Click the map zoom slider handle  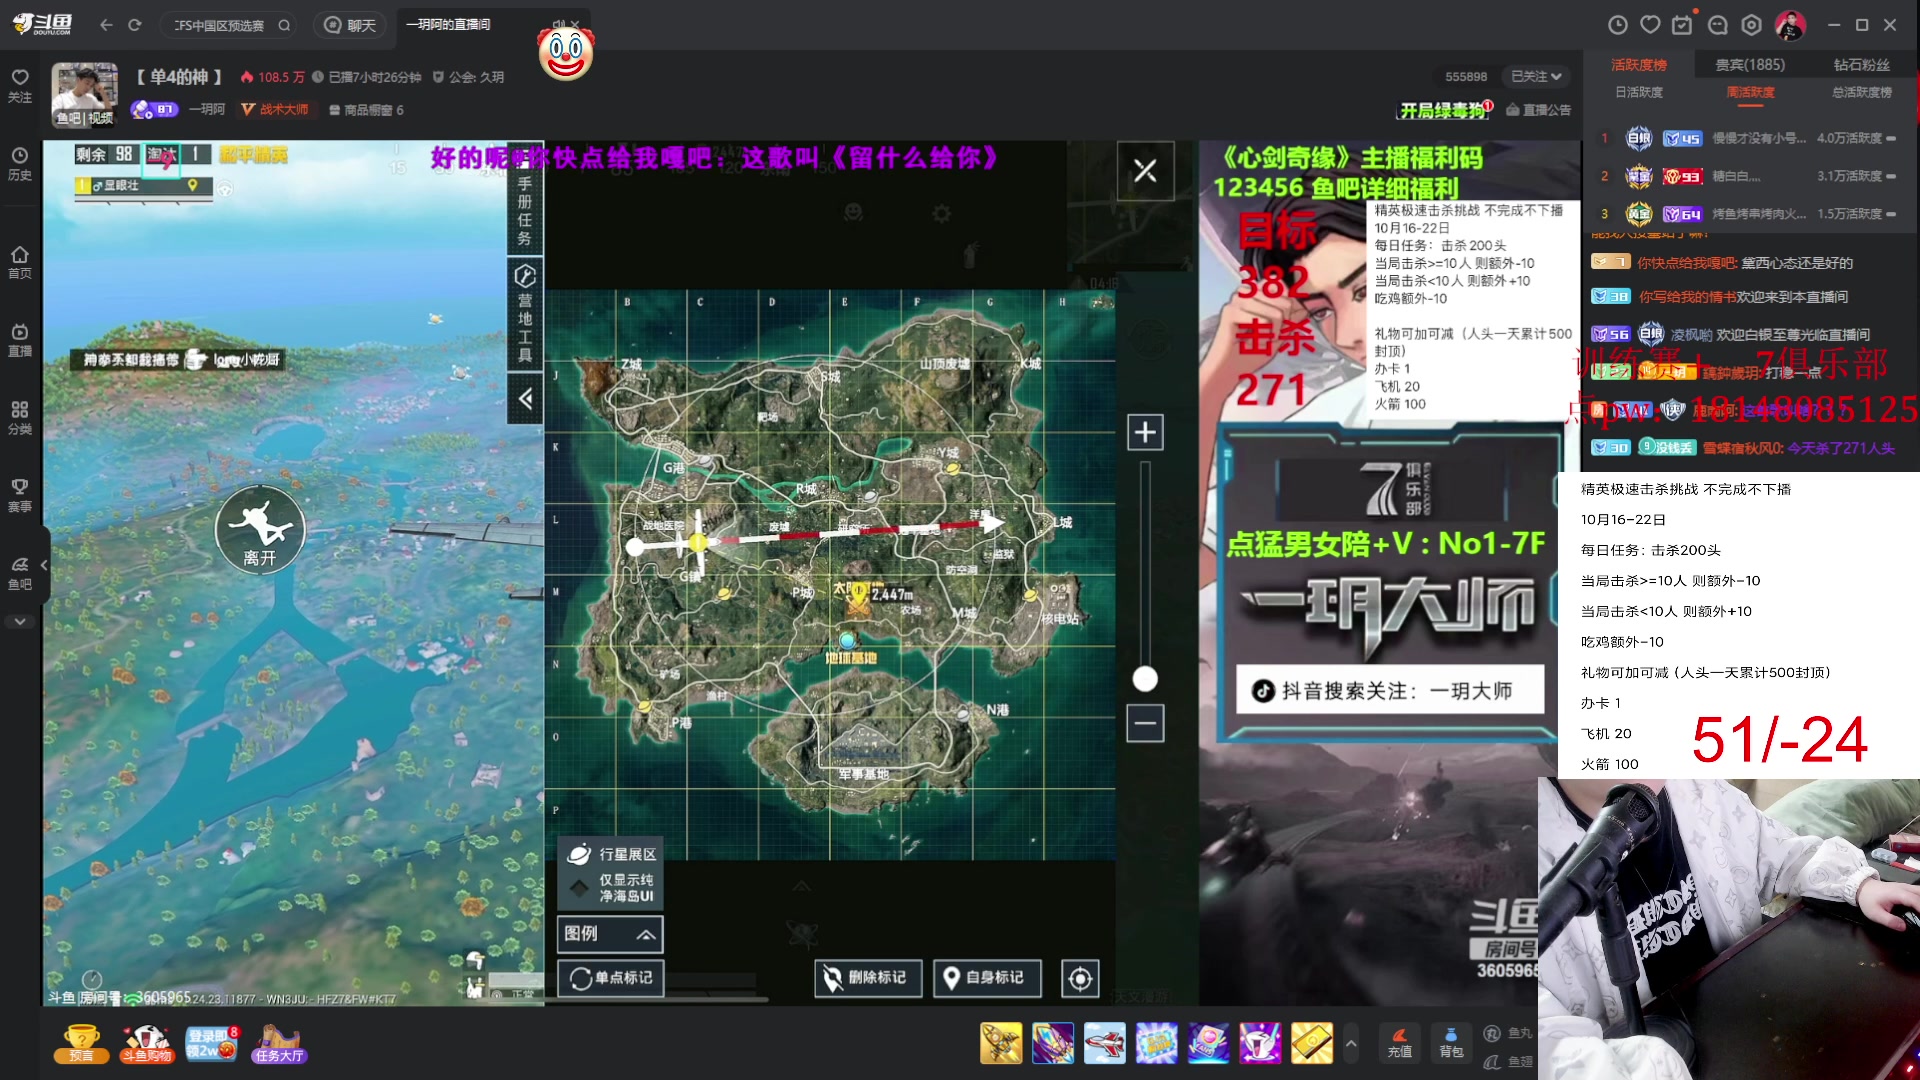[1145, 679]
